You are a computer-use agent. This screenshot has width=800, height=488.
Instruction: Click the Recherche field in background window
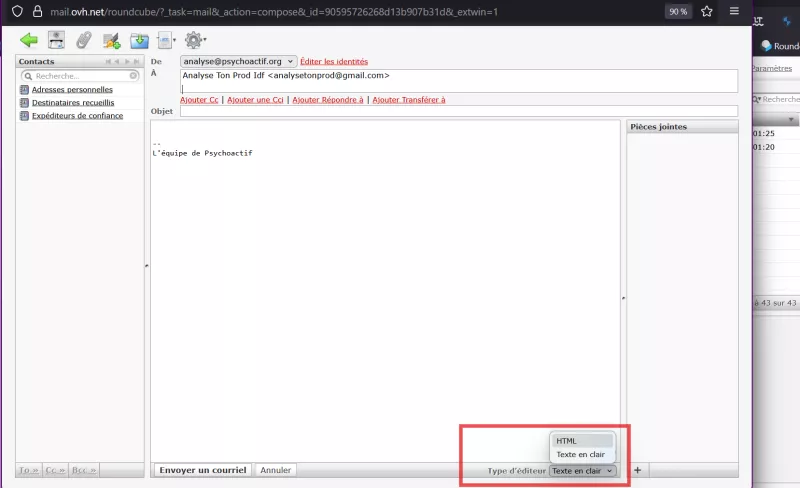[x=776, y=99]
